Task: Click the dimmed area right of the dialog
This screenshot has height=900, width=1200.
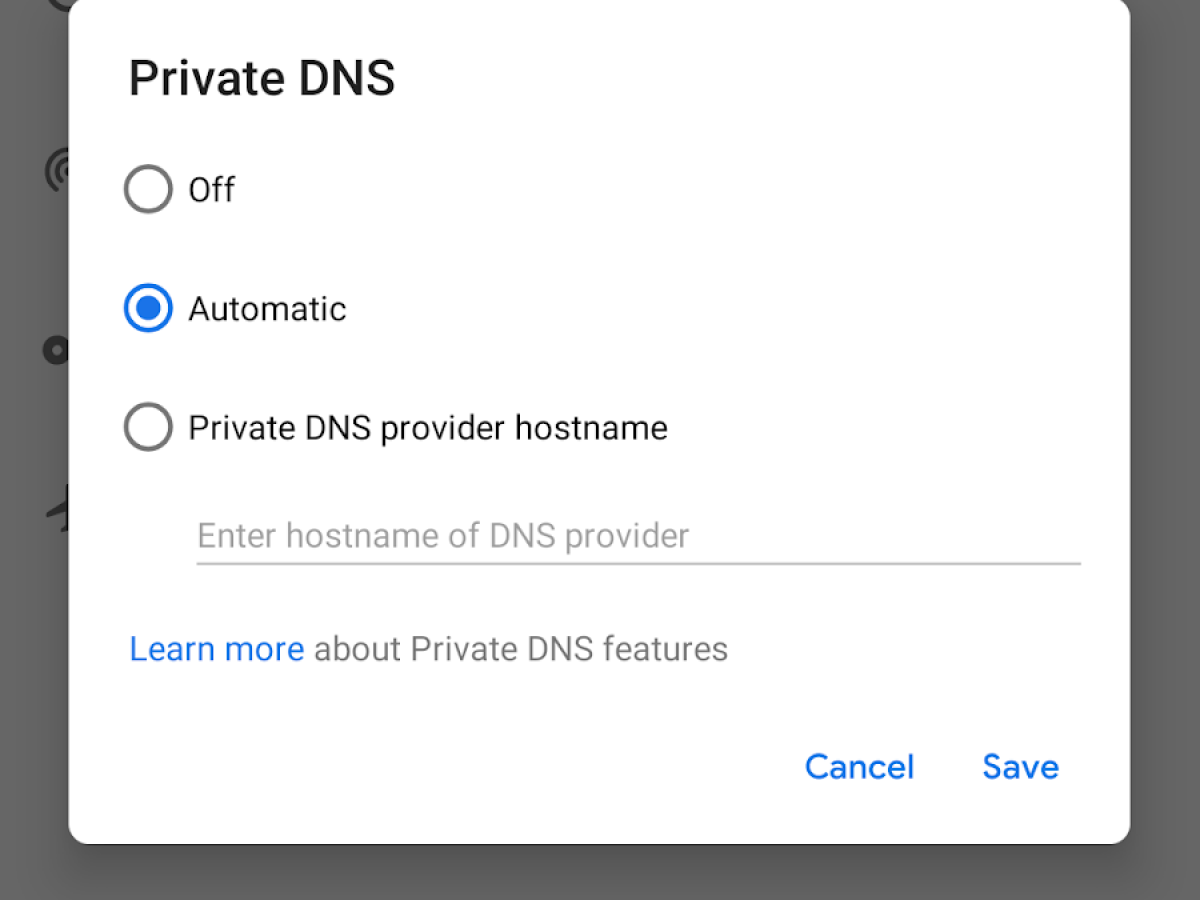Action: coord(1165,450)
